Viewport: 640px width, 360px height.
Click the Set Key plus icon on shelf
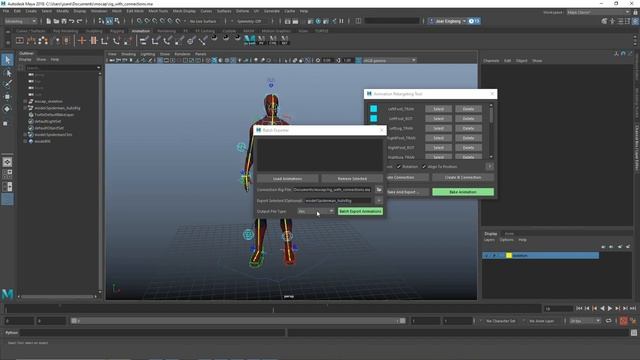click(x=82, y=40)
